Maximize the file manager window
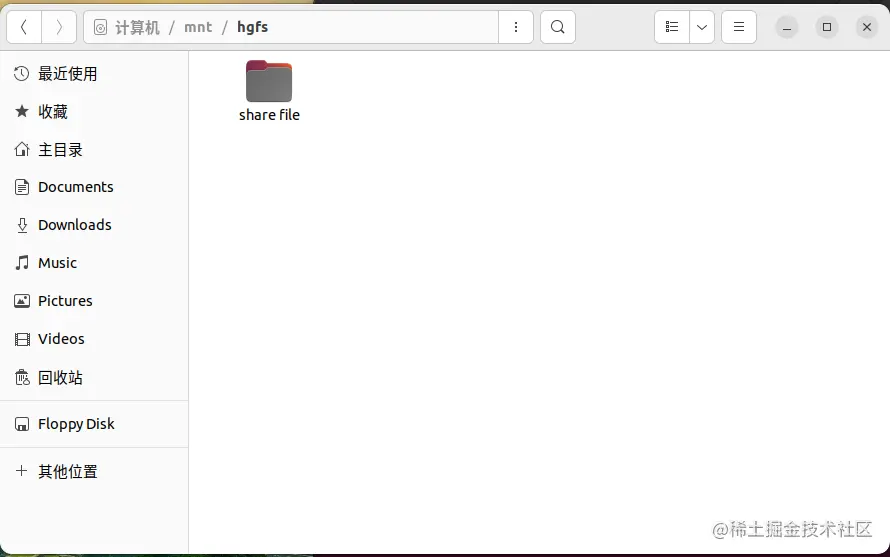This screenshot has height=557, width=890. (x=826, y=27)
